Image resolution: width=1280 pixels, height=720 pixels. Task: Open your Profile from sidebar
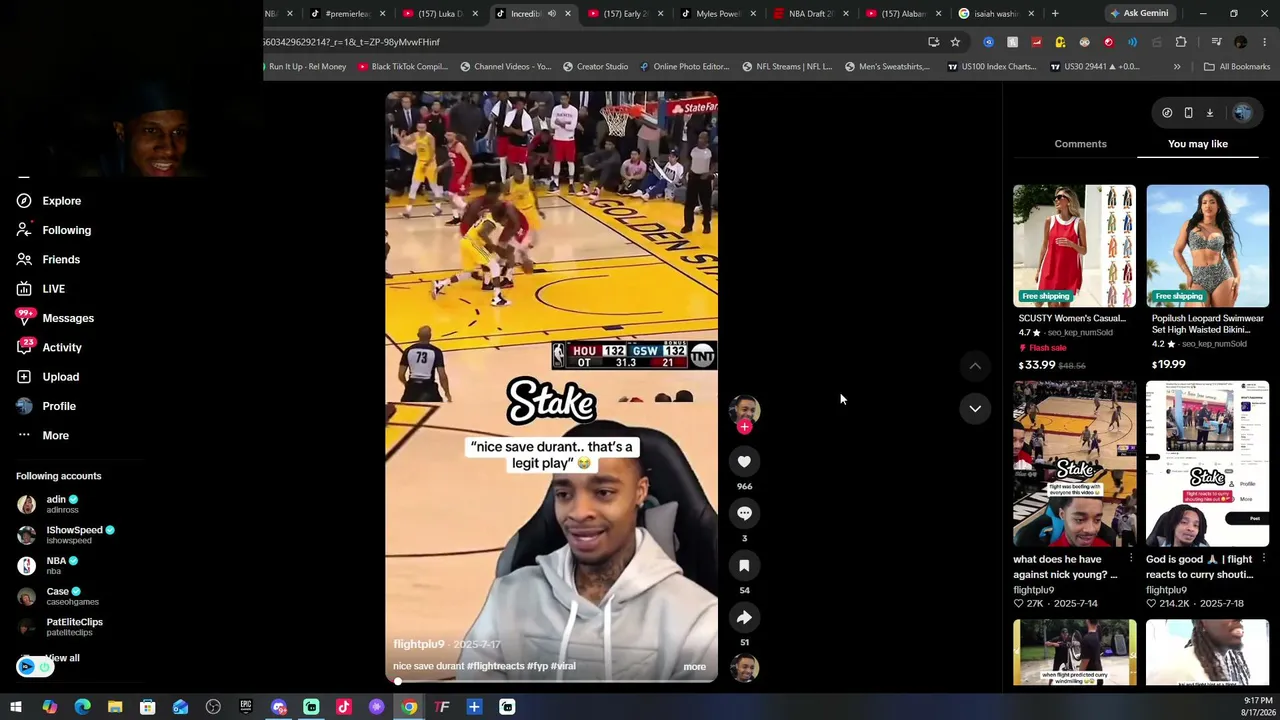click(x=46, y=406)
